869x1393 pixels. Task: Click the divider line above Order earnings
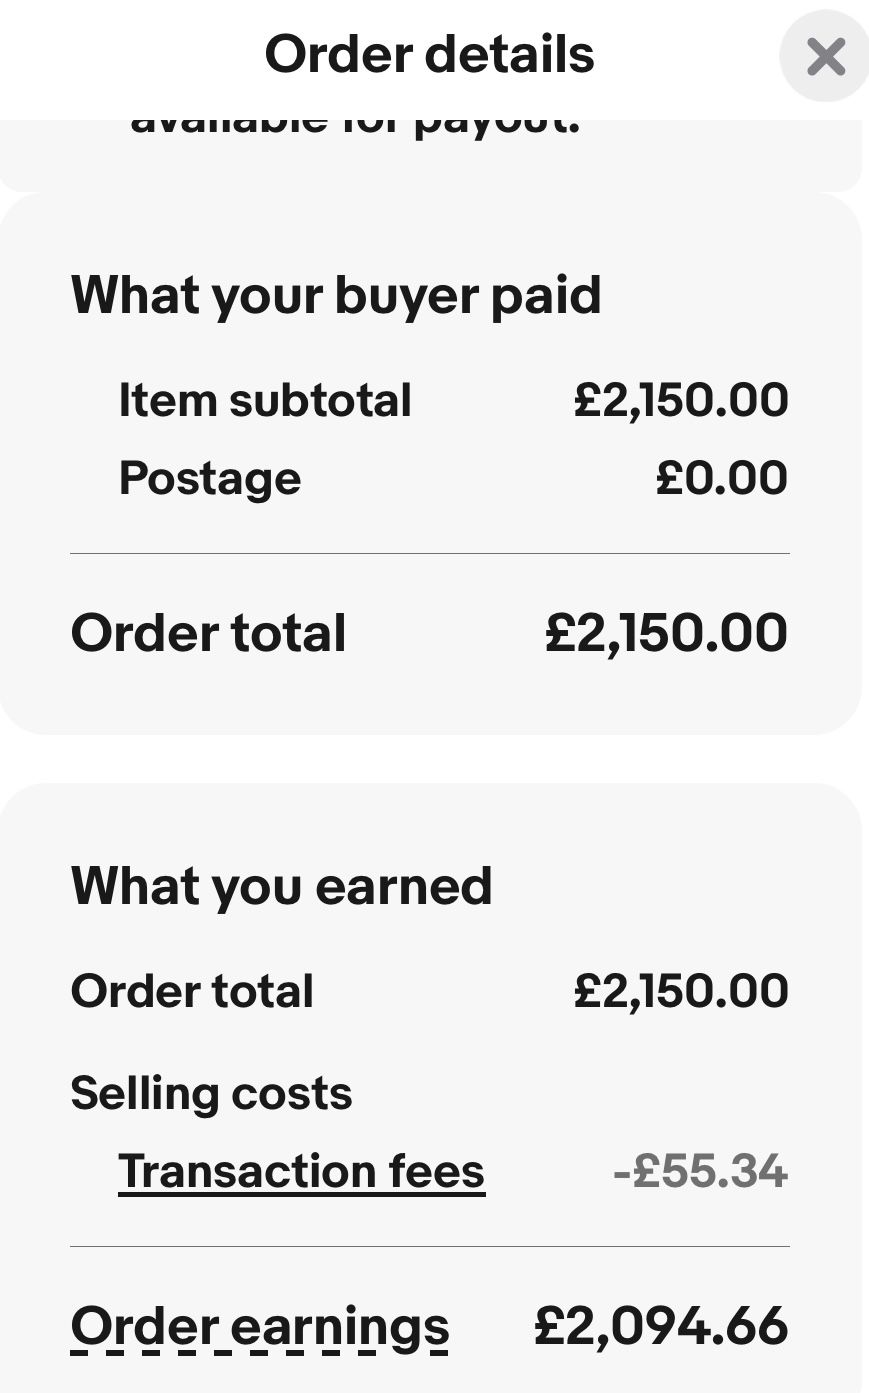[430, 1247]
